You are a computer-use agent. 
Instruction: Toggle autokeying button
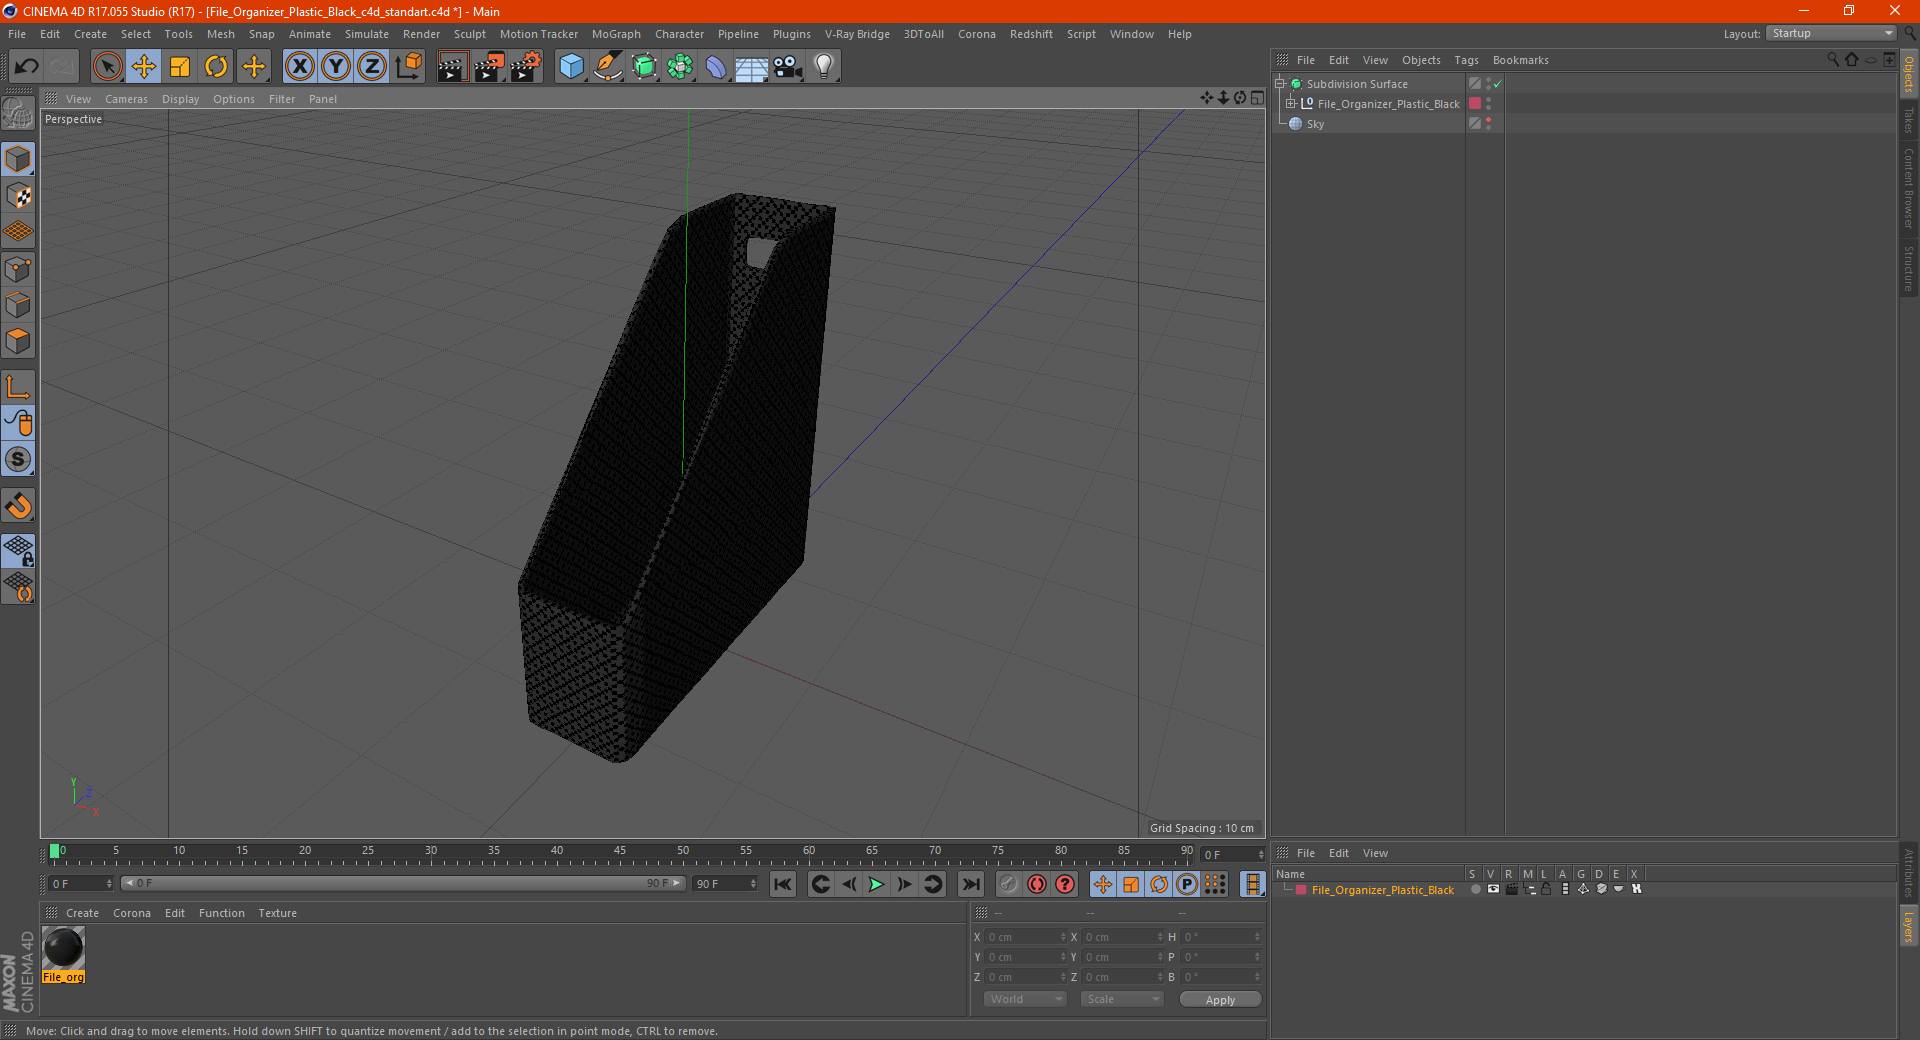tap(1036, 884)
